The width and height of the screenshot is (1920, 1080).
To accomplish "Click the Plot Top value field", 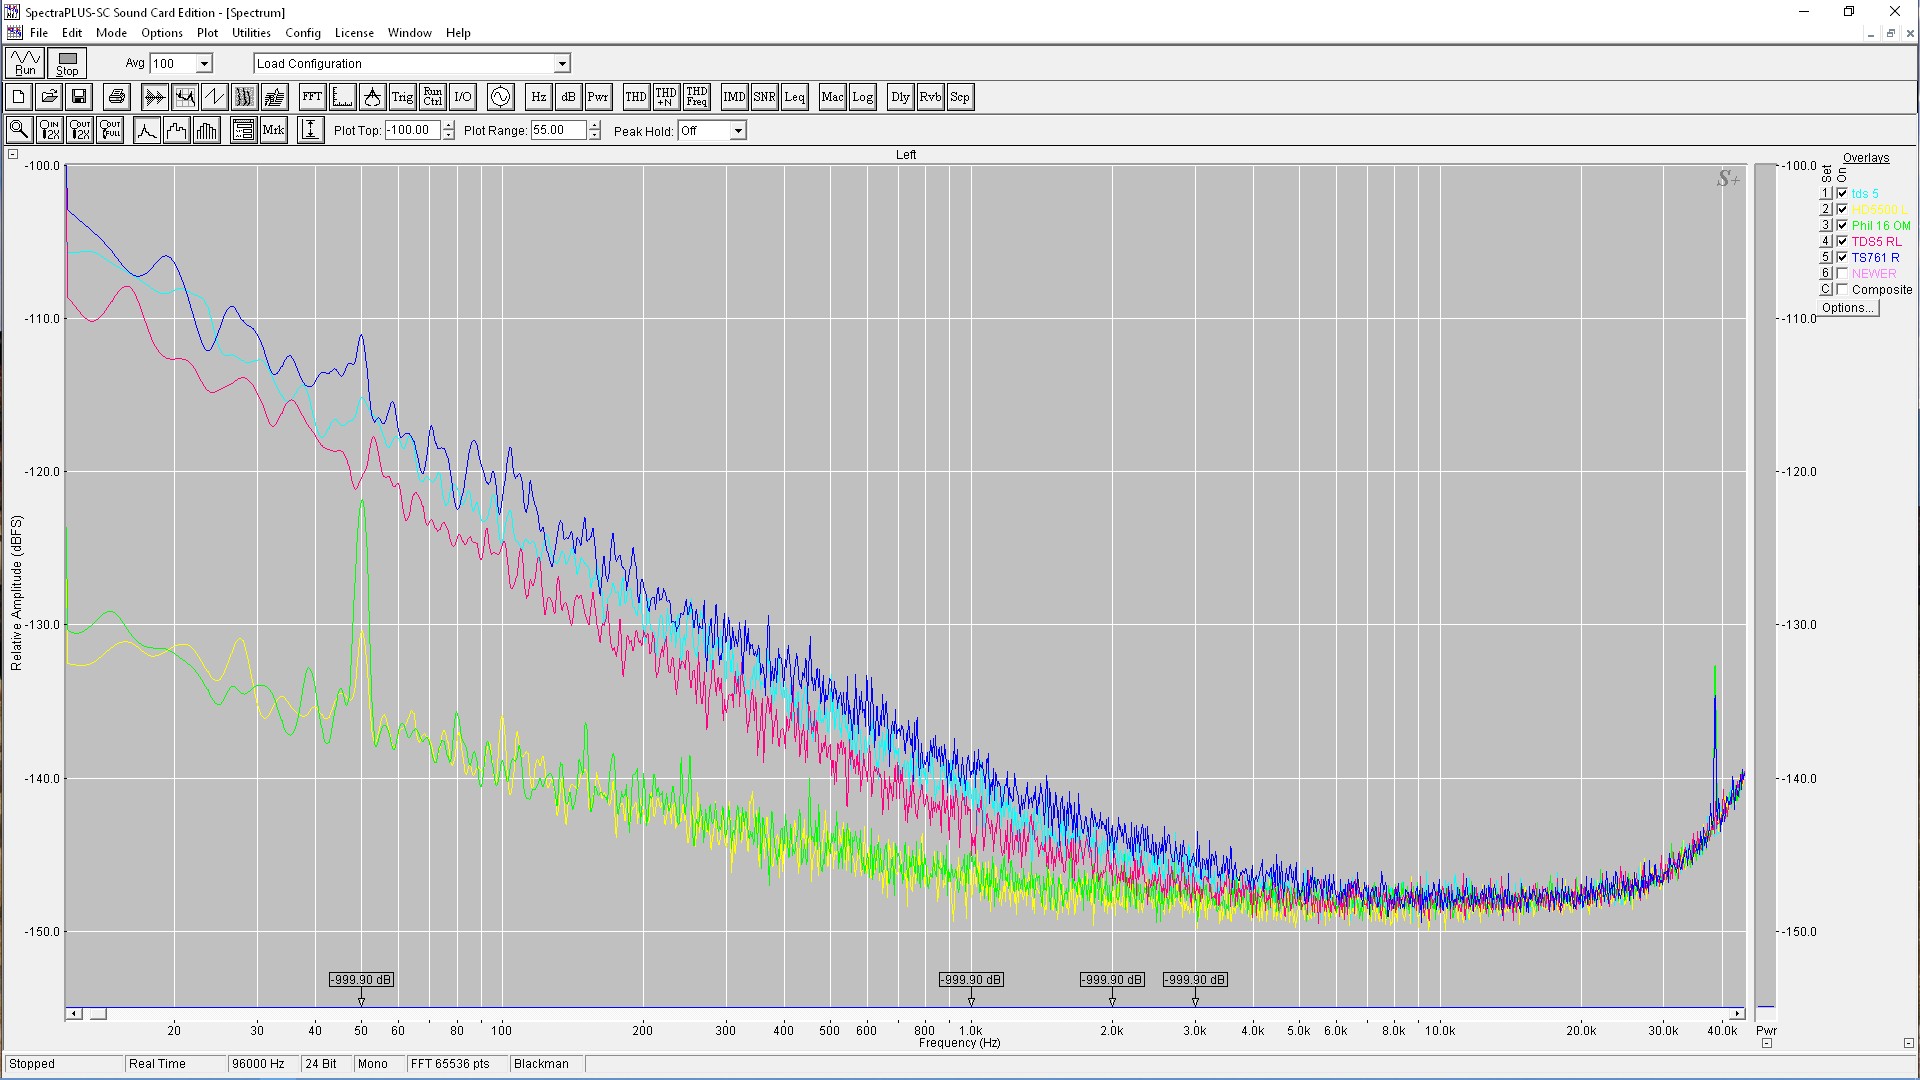I will [412, 130].
